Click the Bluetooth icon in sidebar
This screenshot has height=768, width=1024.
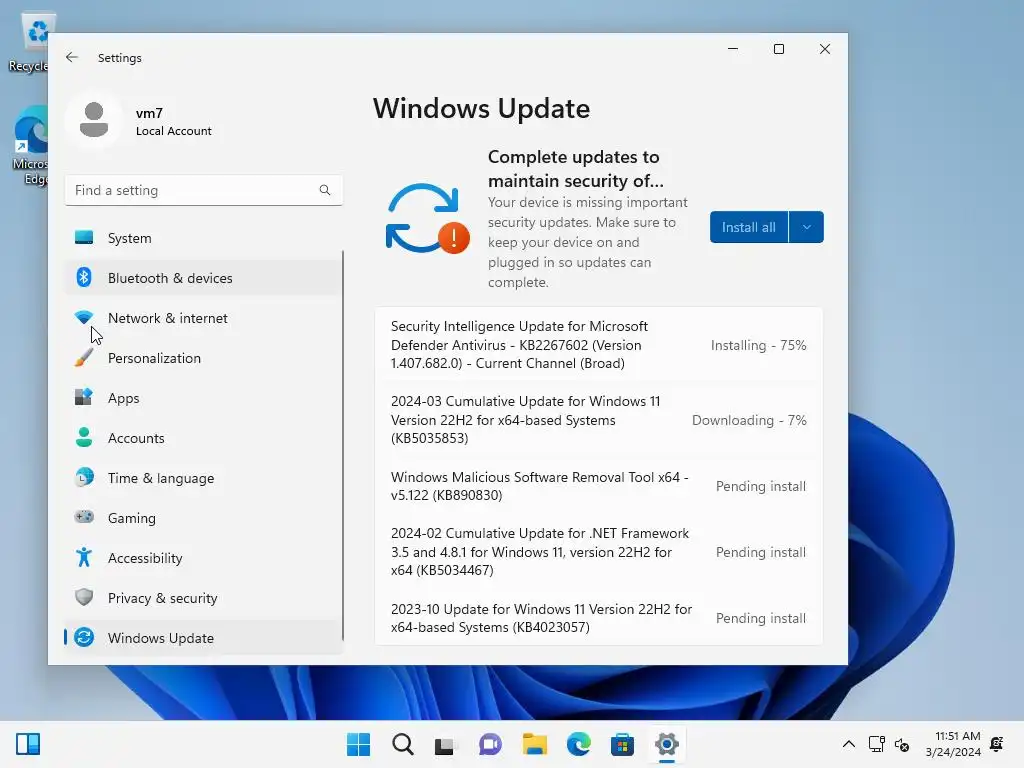[84, 278]
